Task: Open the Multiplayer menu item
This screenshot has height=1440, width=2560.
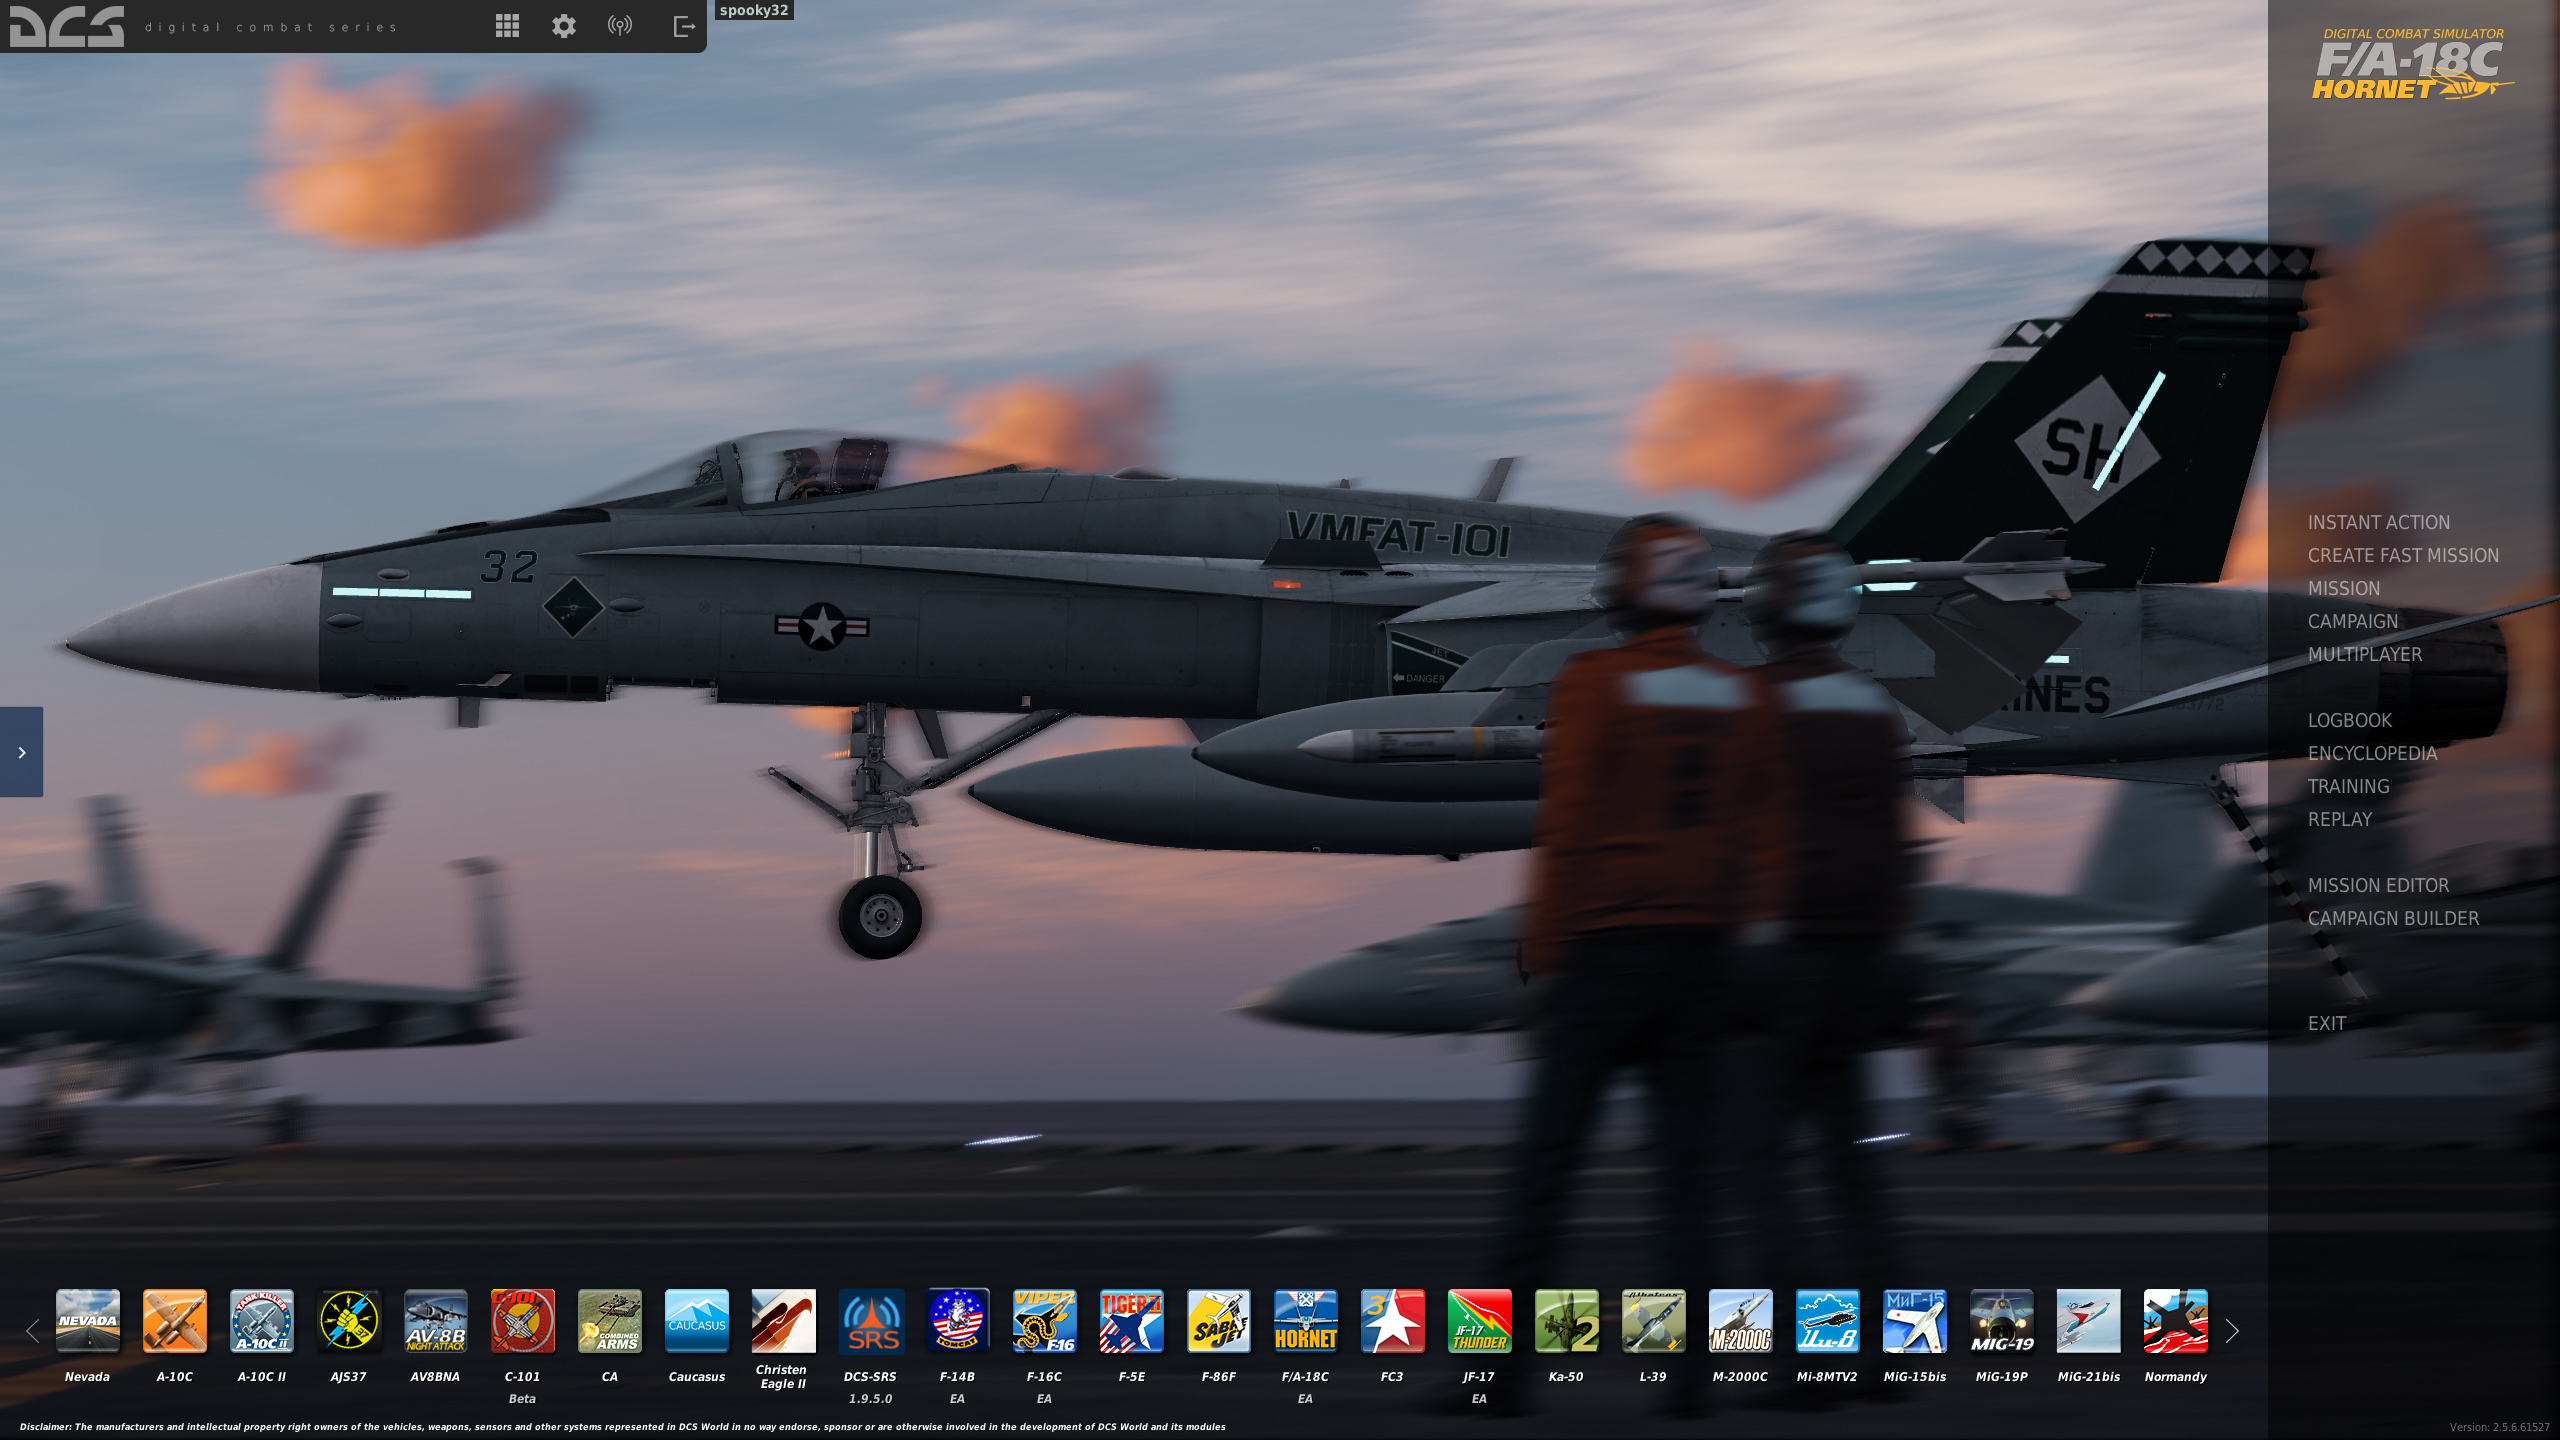Action: [2364, 654]
